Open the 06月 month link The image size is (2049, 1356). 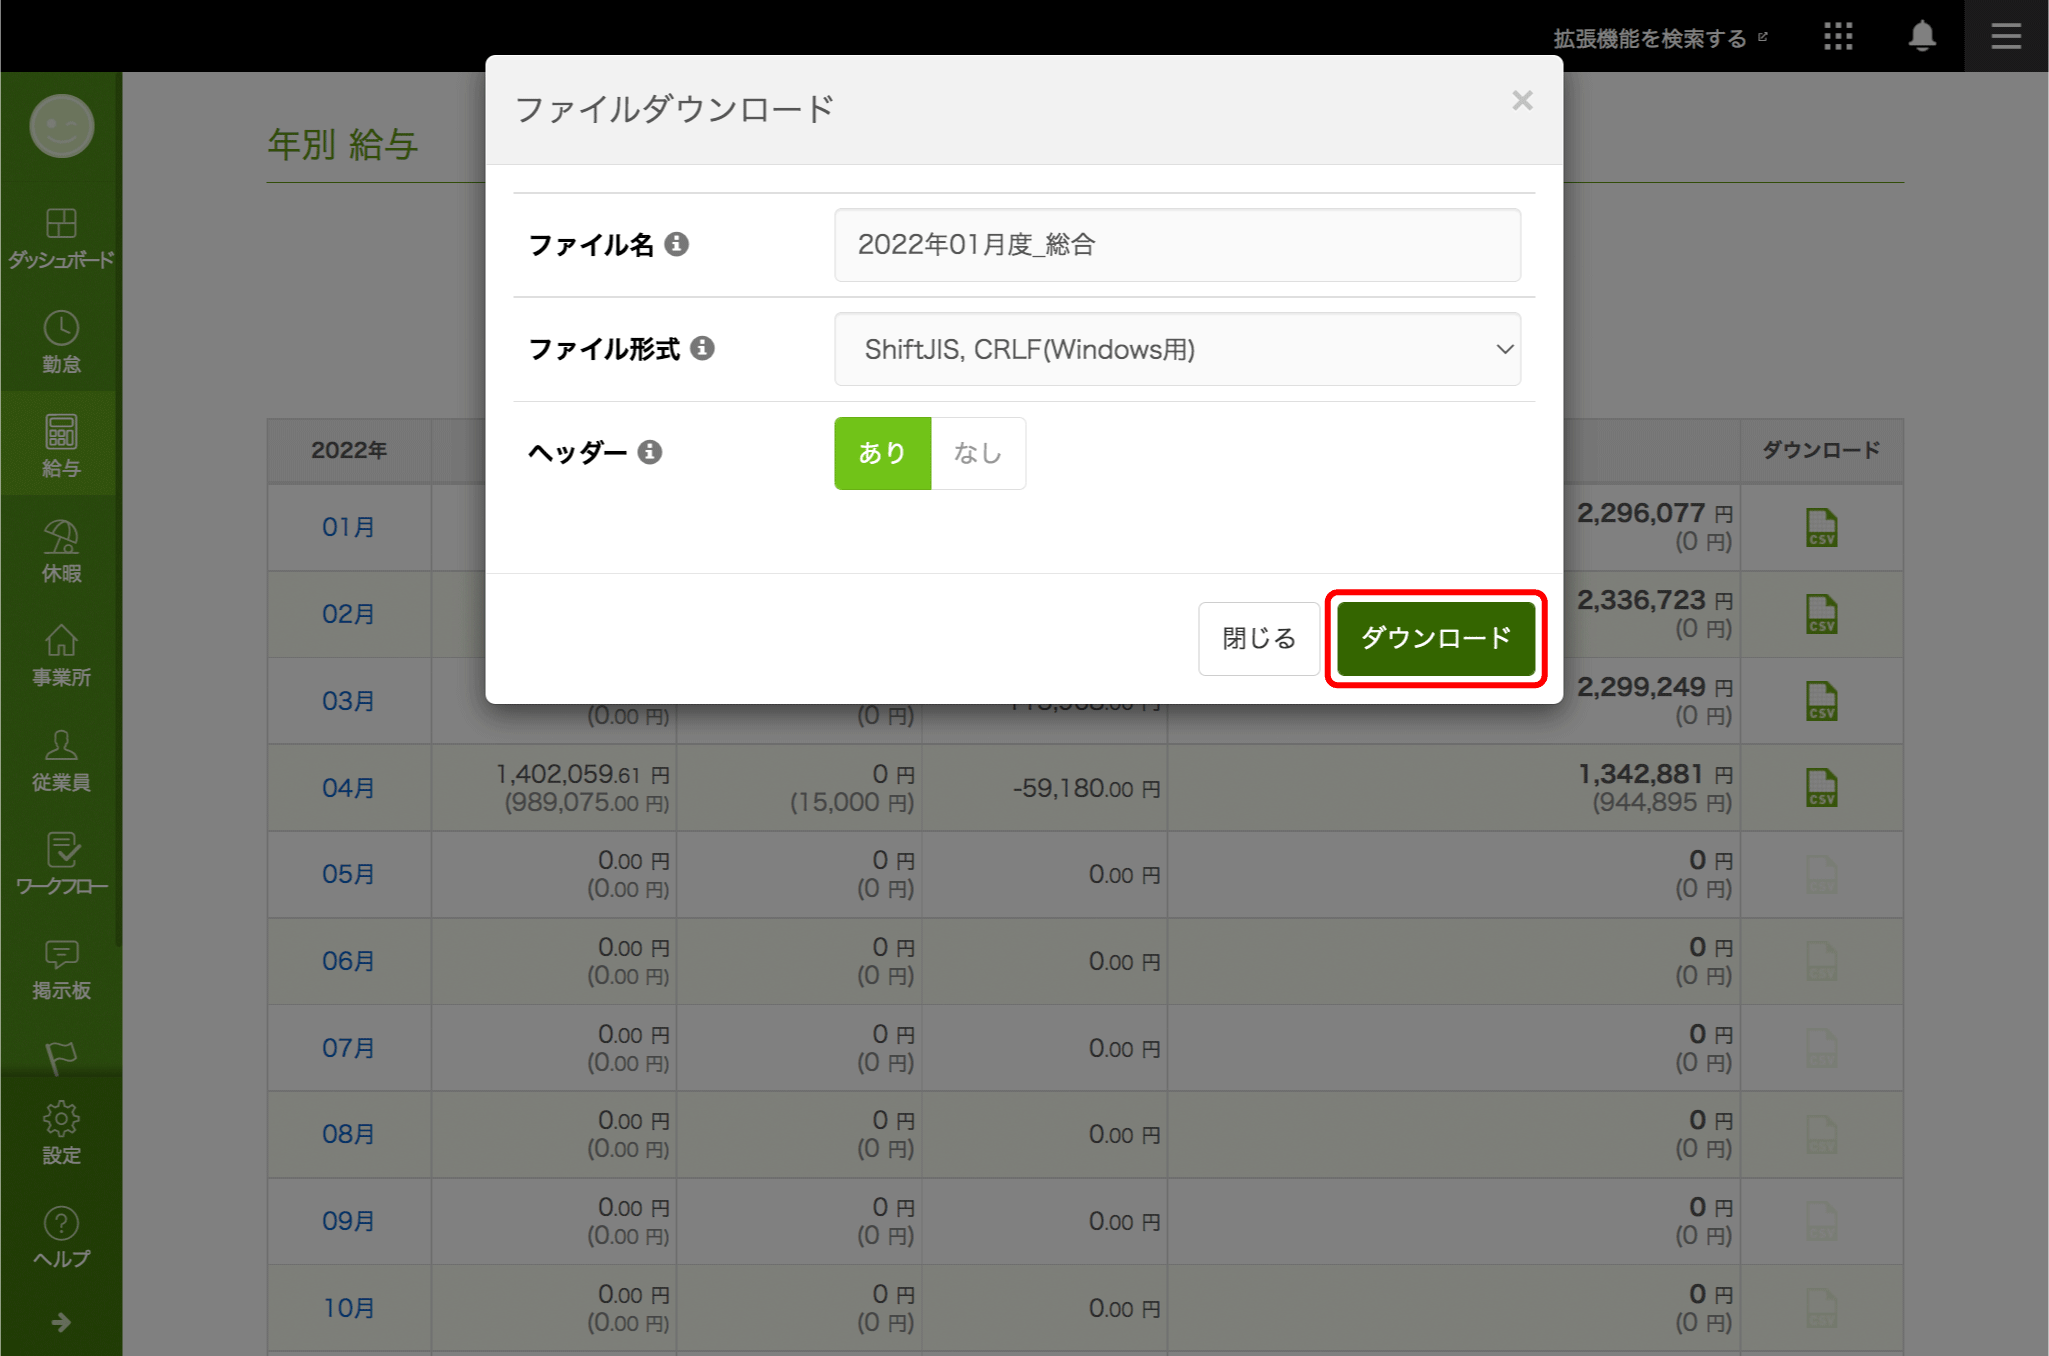(348, 961)
